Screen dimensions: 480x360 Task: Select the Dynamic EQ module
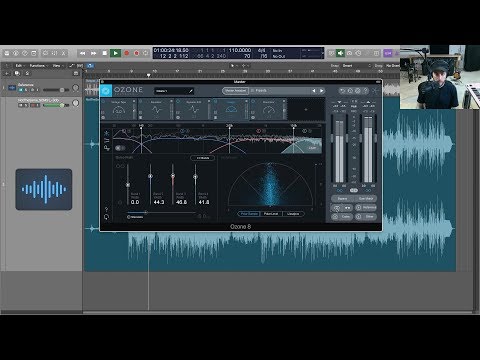click(x=194, y=109)
